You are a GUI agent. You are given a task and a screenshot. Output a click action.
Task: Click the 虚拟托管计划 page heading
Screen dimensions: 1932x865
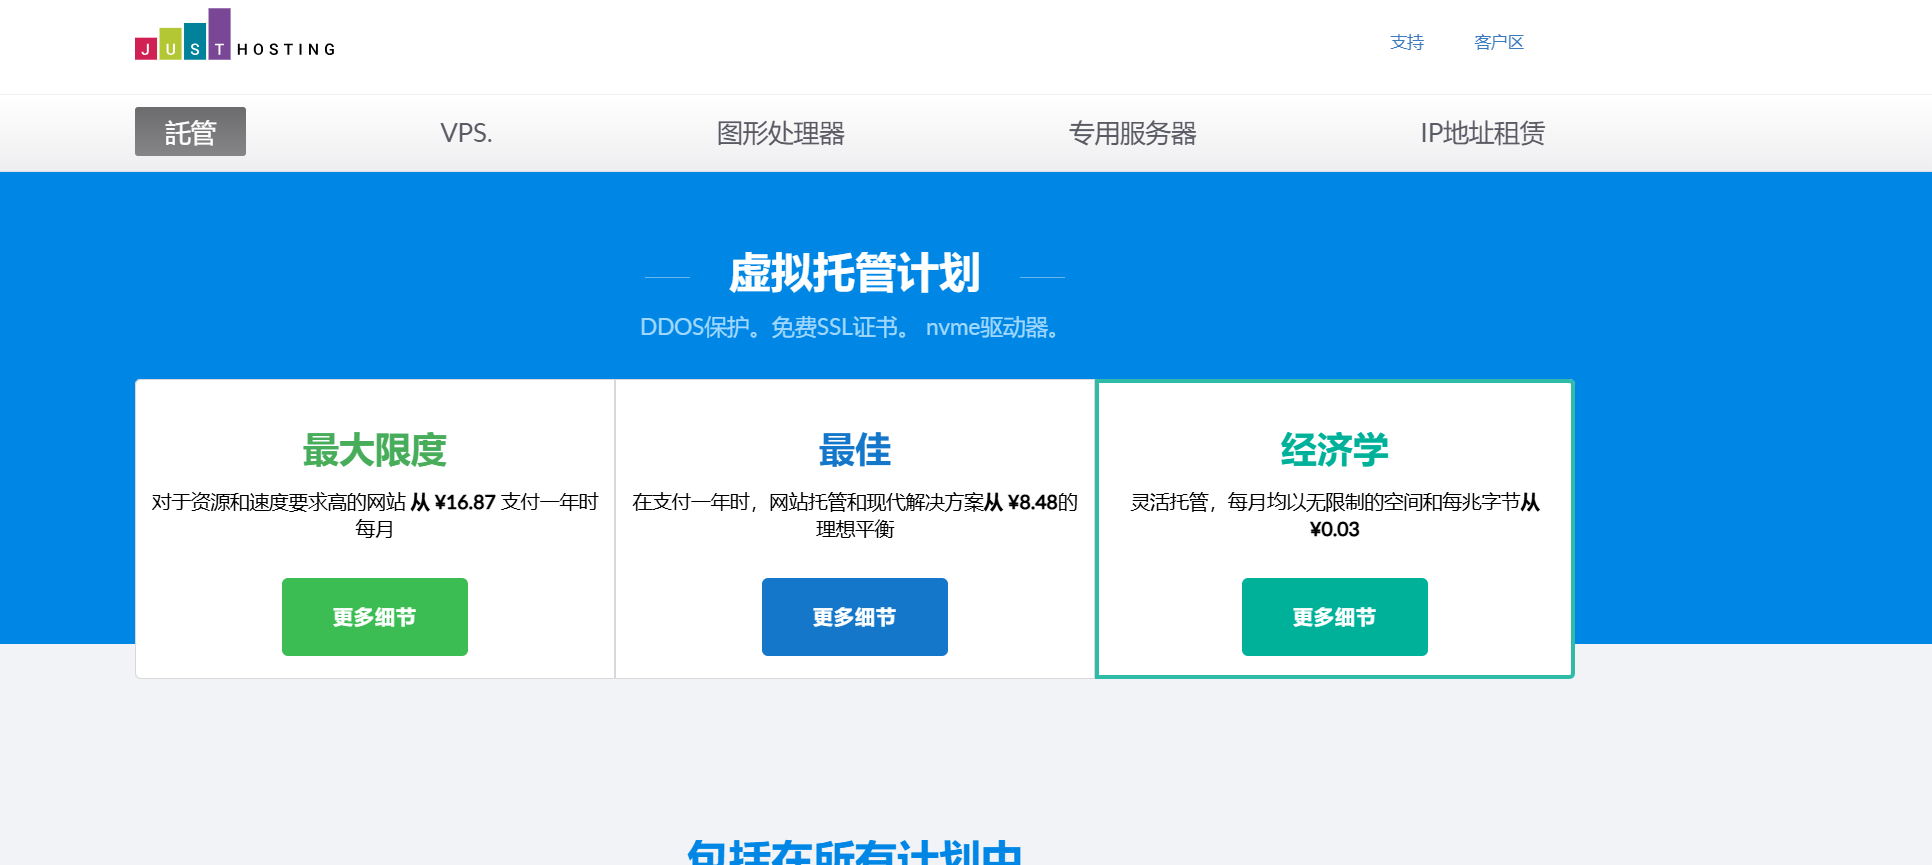pyautogui.click(x=854, y=273)
